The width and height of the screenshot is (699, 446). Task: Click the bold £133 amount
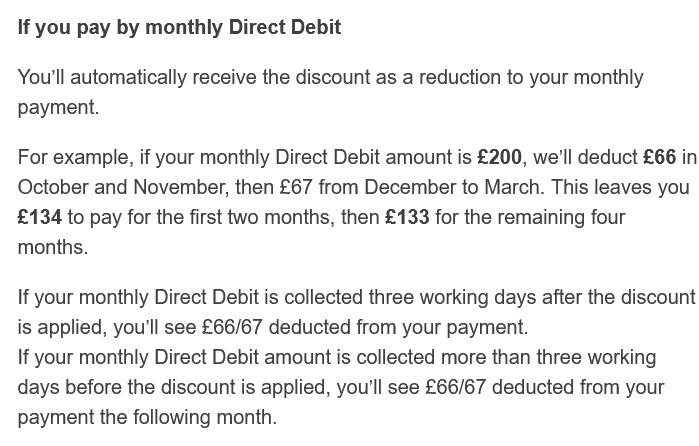[407, 217]
